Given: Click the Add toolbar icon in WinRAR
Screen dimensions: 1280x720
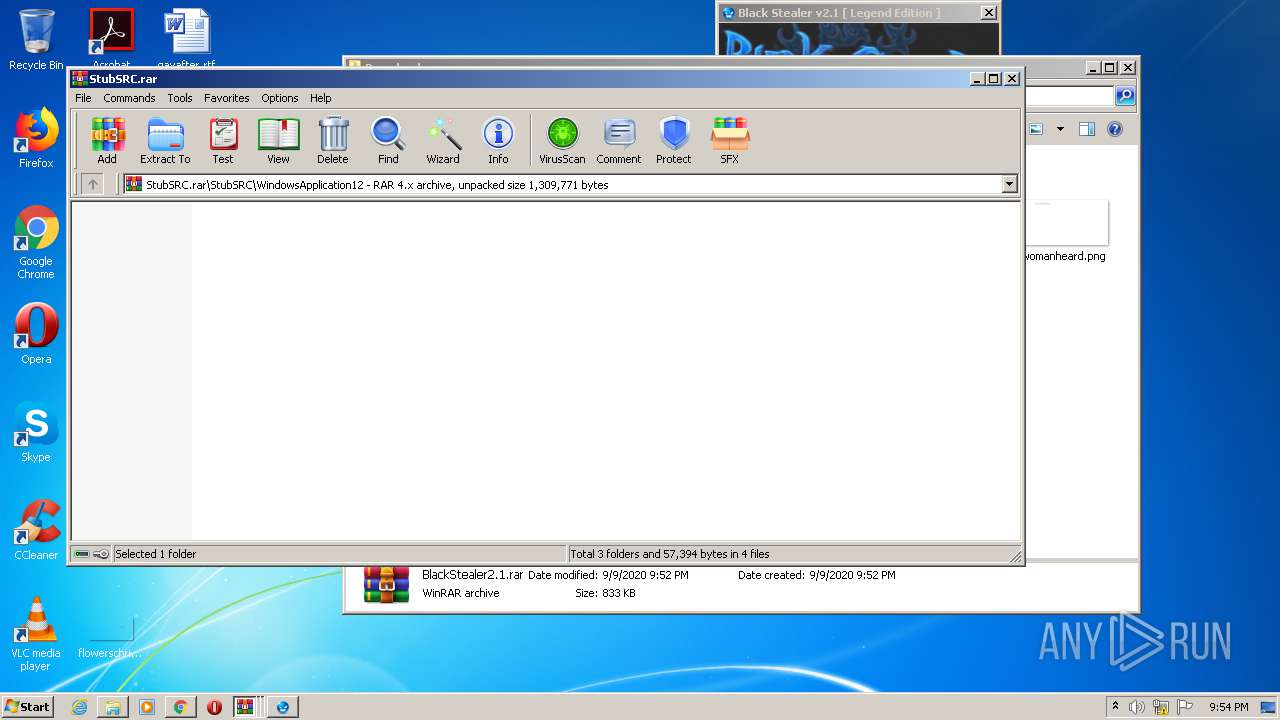Looking at the screenshot, I should click(x=107, y=140).
